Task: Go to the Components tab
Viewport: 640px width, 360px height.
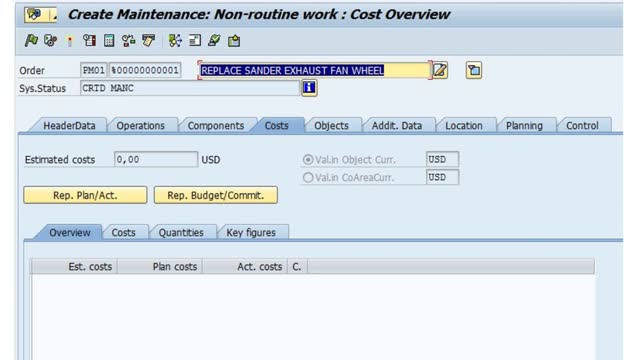Action: 216,126
